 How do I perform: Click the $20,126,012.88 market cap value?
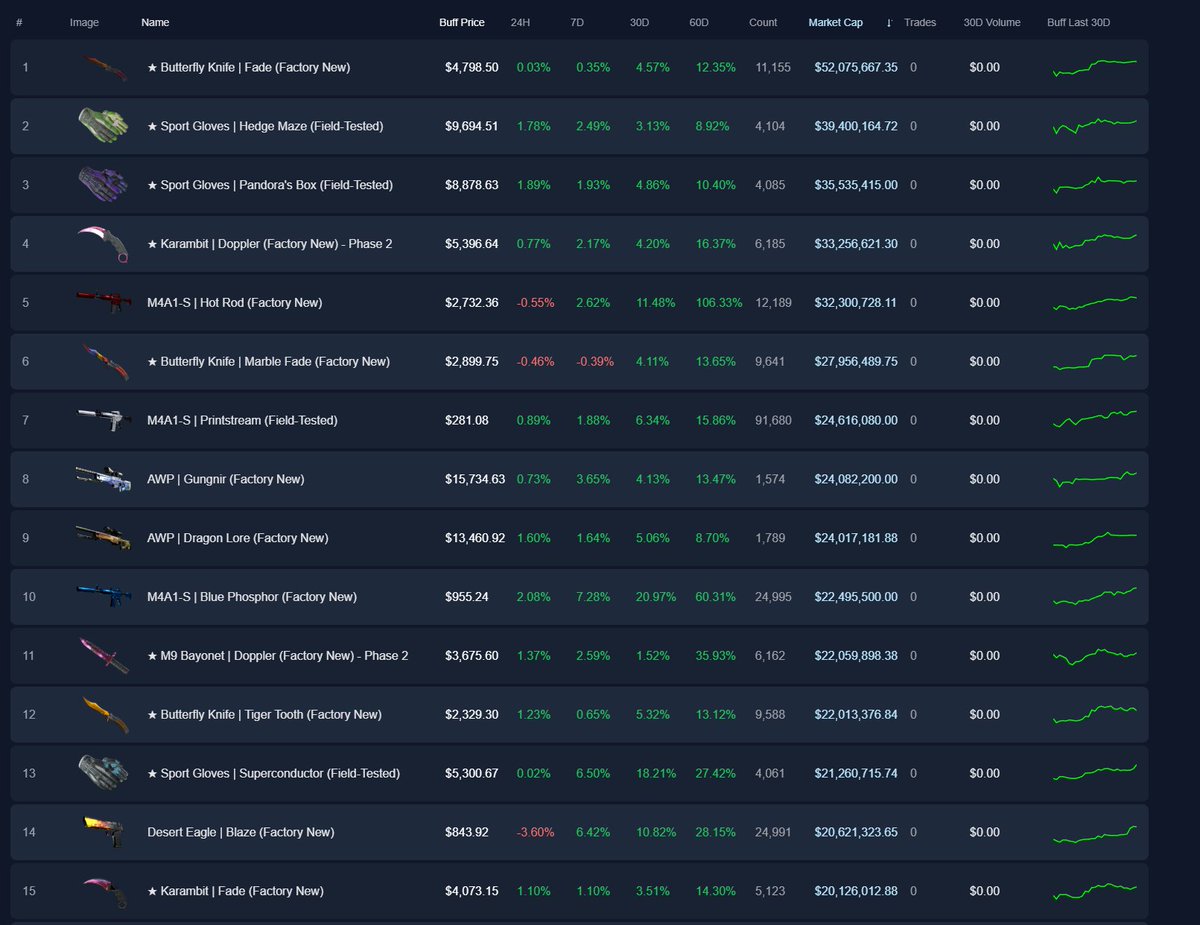point(856,891)
